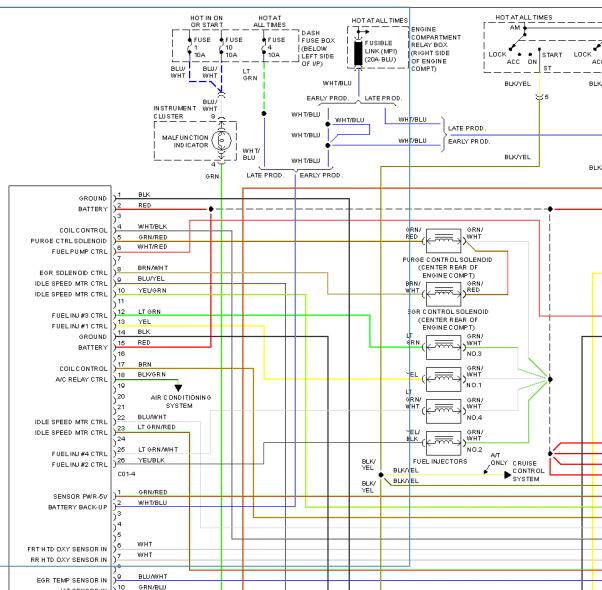The image size is (602, 590).
Task: Click the "FUSE 4 10A" label
Action: click(x=276, y=47)
